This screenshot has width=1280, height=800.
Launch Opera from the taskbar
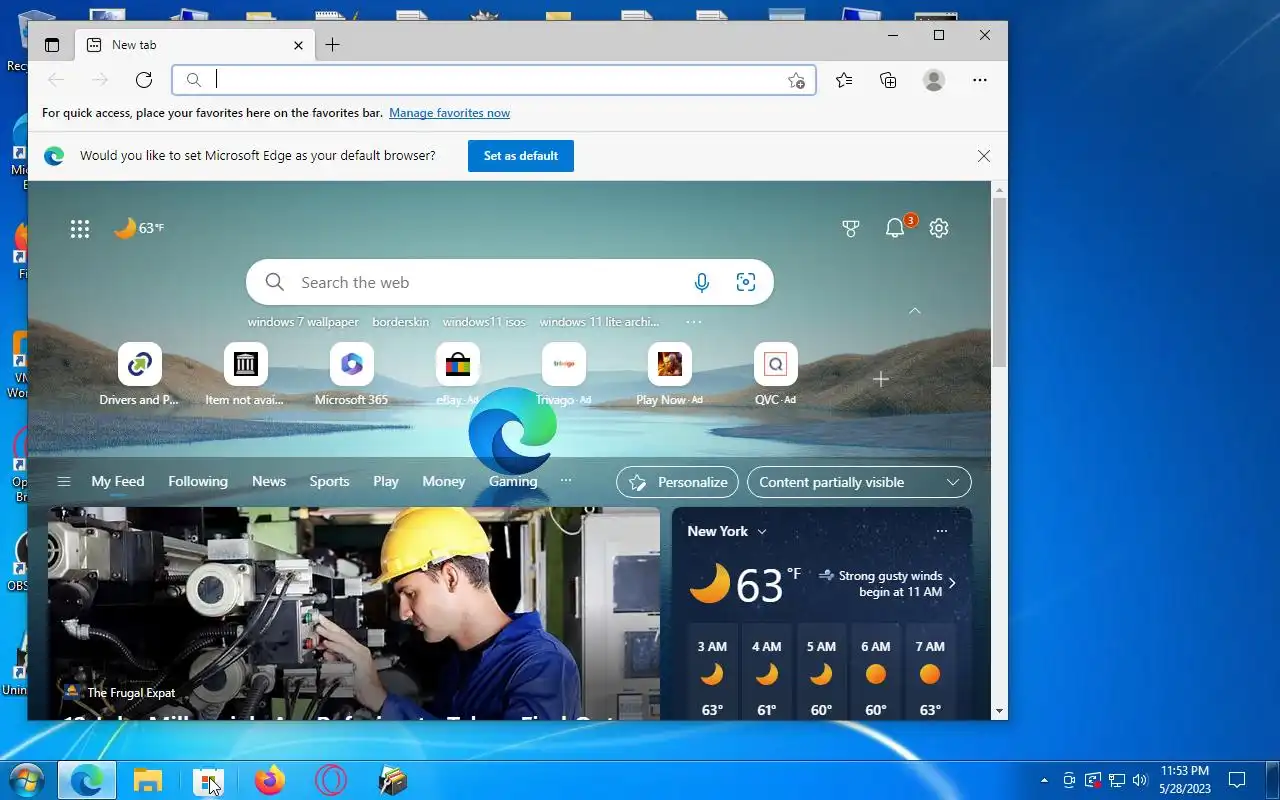pos(331,780)
